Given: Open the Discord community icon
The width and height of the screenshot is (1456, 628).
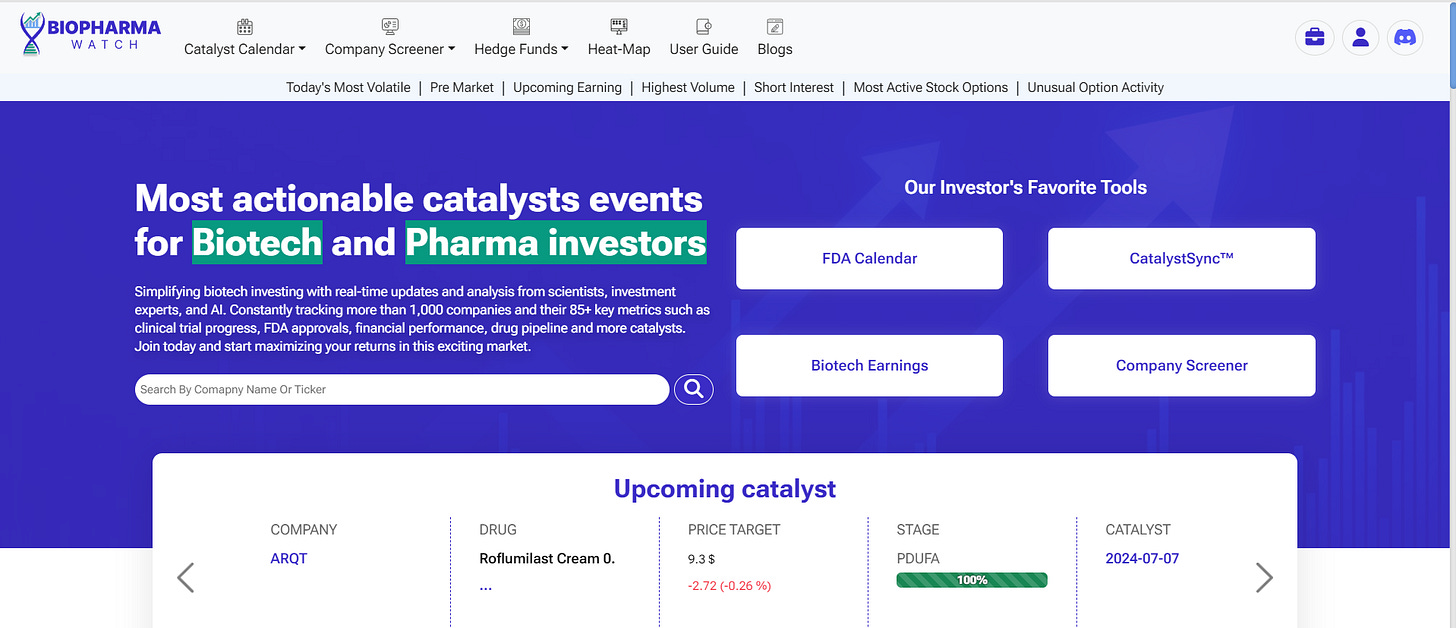Looking at the screenshot, I should coord(1405,38).
